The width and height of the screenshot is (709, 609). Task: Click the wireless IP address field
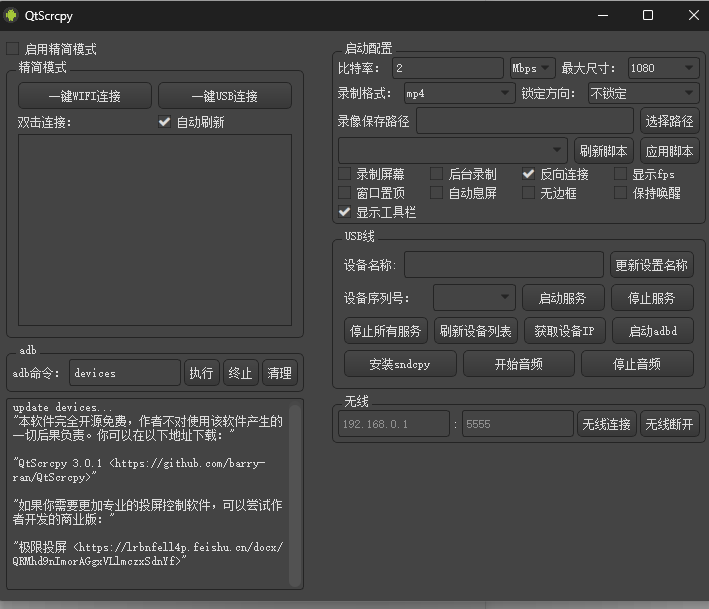pyautogui.click(x=394, y=424)
